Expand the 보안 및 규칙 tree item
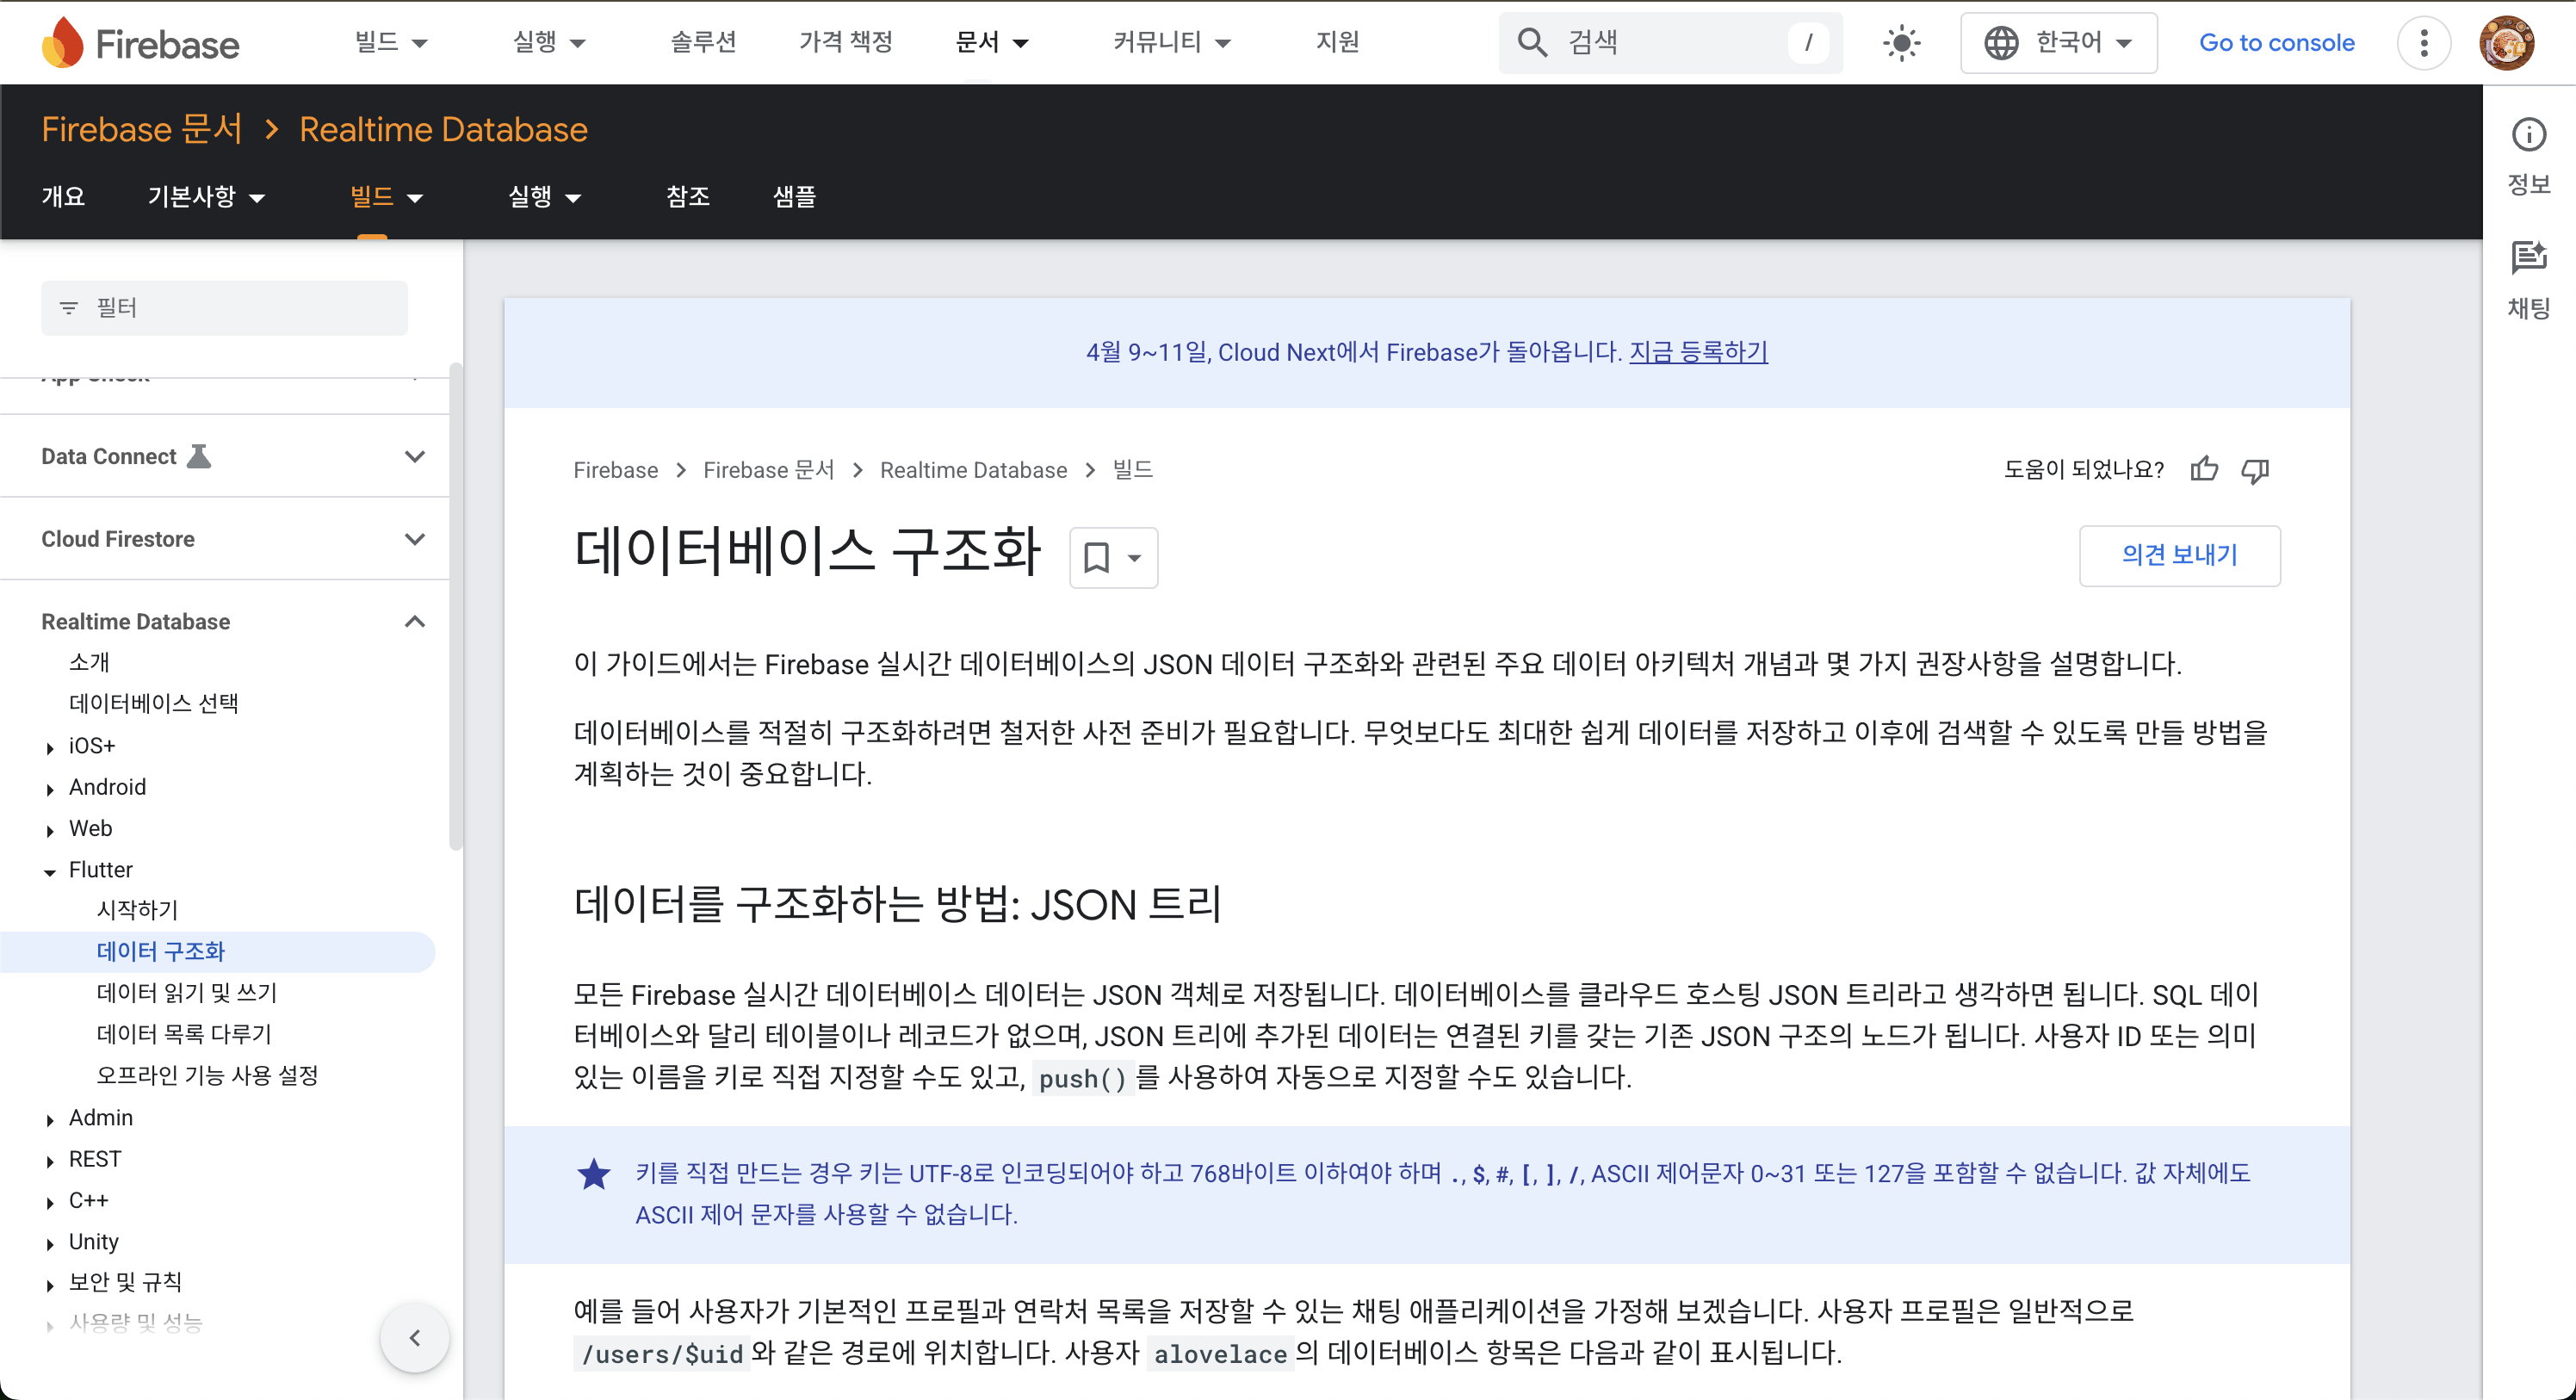 coord(50,1285)
